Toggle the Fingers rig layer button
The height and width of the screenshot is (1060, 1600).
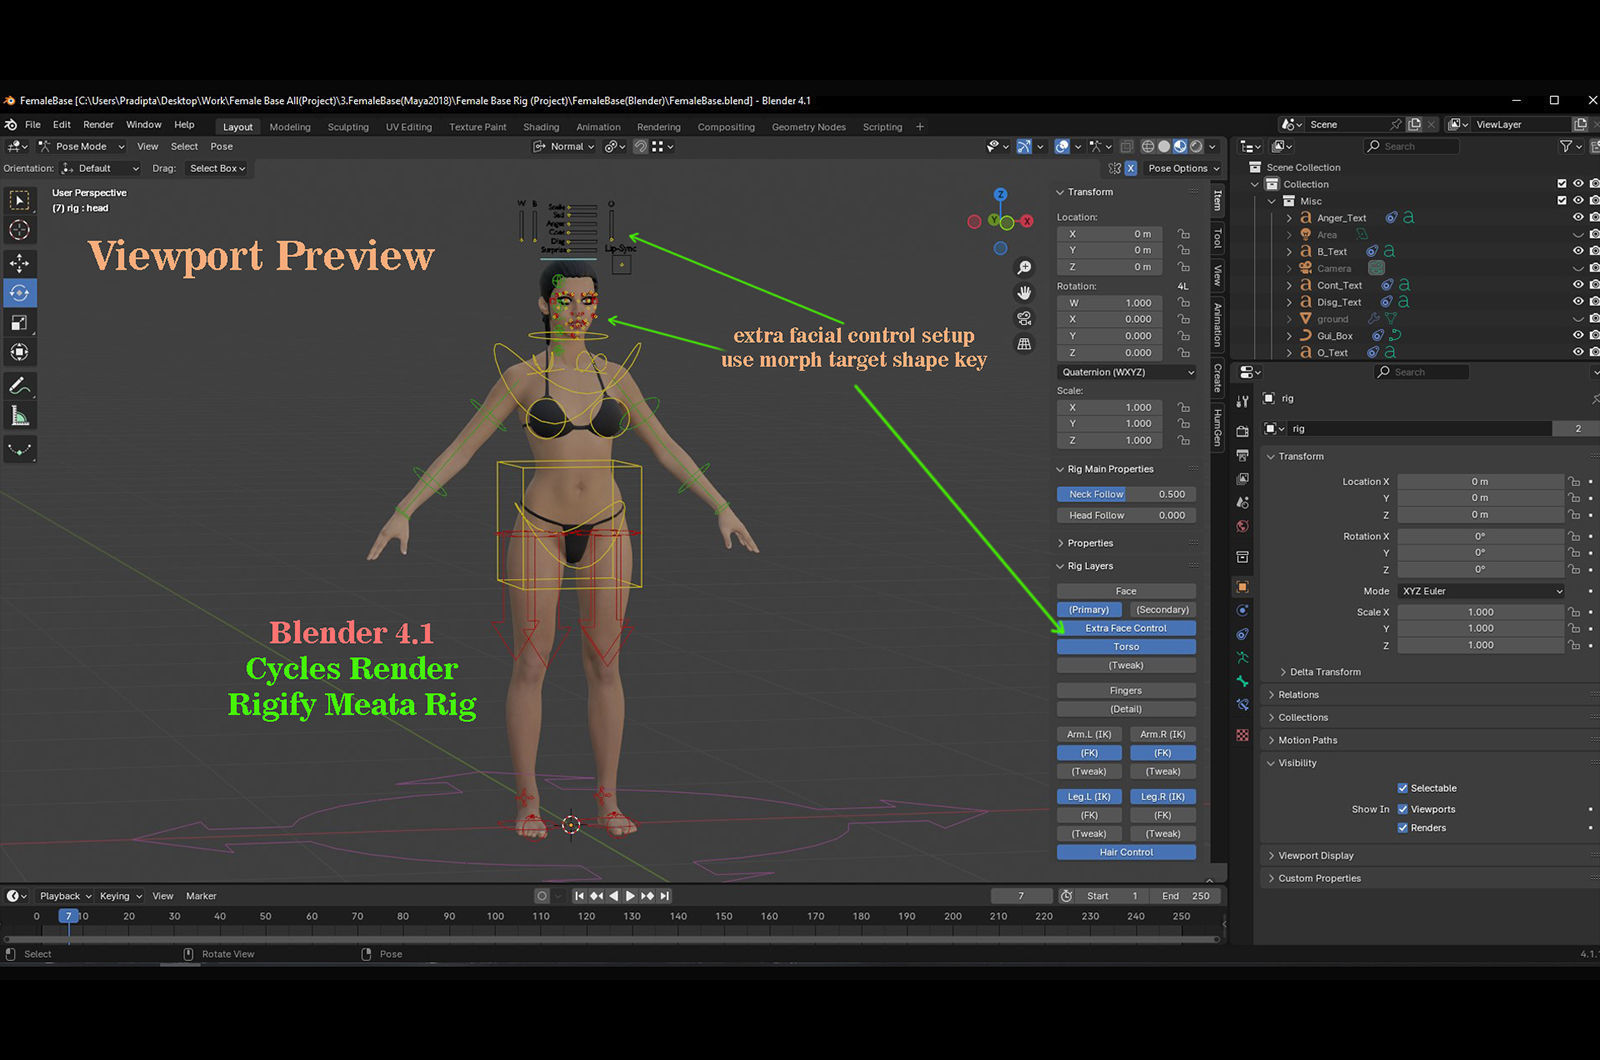(1126, 691)
